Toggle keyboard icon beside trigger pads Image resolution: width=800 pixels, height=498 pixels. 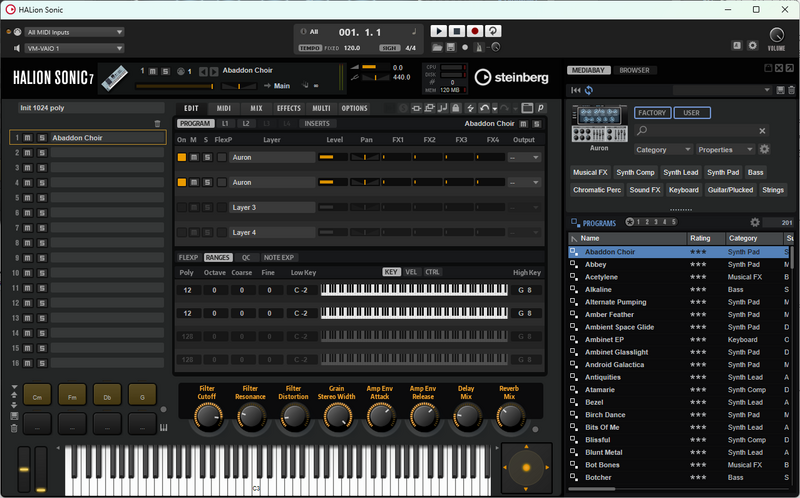pos(163,428)
